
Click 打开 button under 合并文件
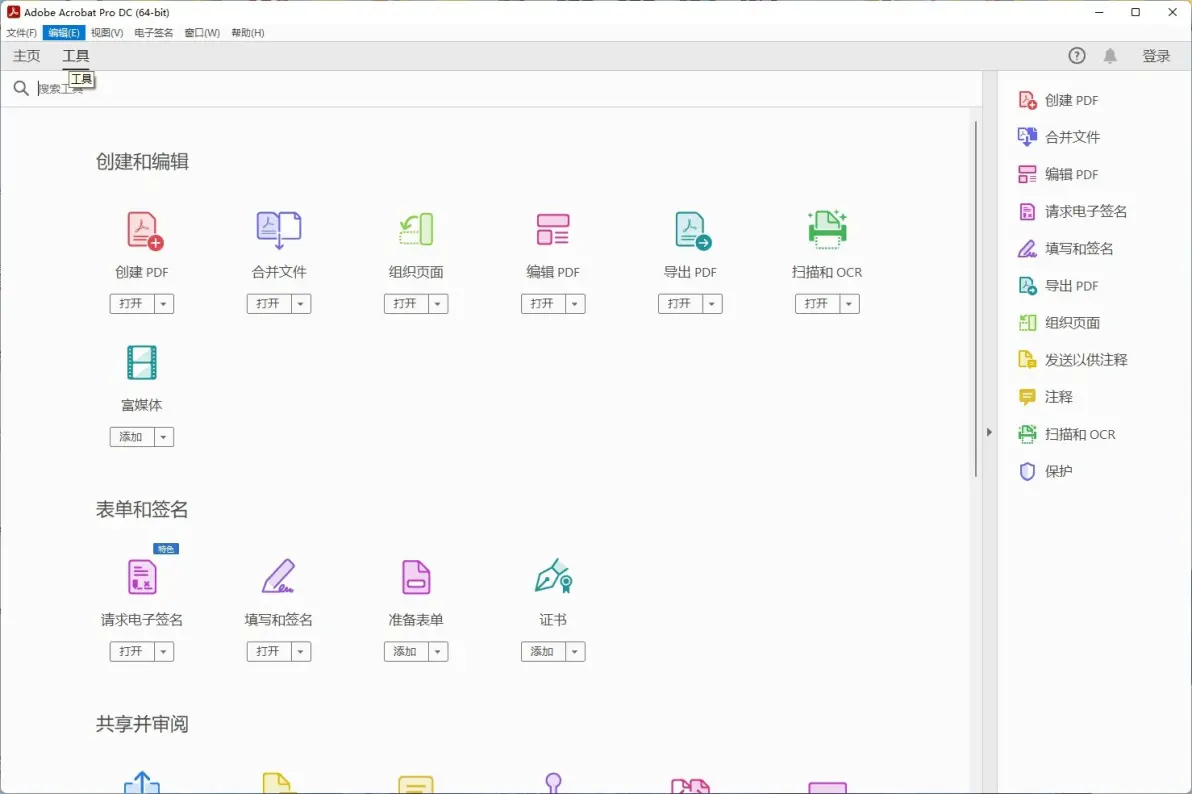pyautogui.click(x=269, y=303)
